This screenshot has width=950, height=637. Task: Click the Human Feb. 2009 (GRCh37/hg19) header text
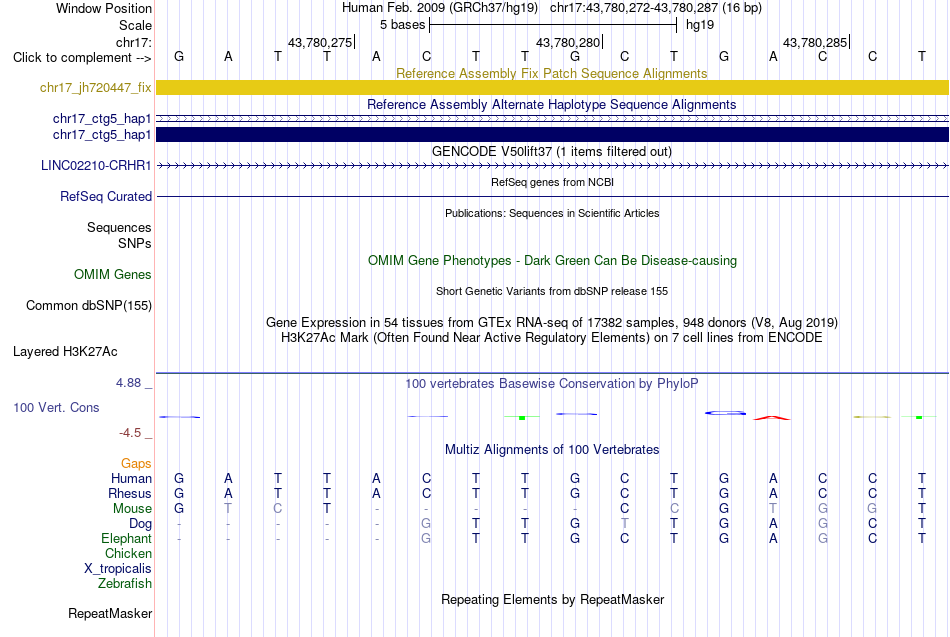pyautogui.click(x=439, y=8)
